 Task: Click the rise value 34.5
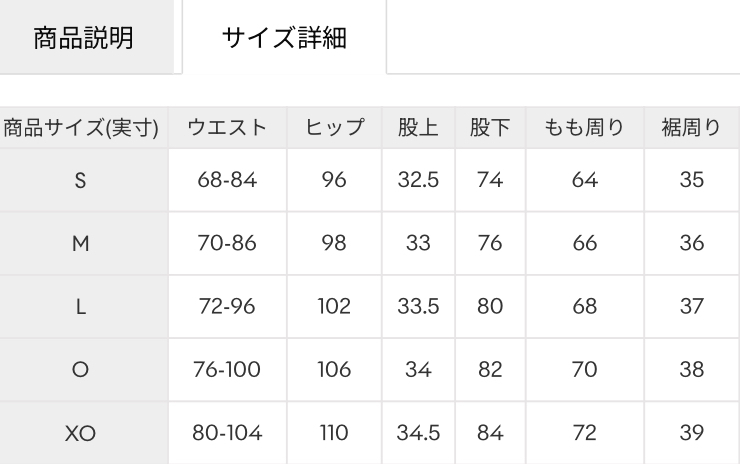[x=418, y=433]
